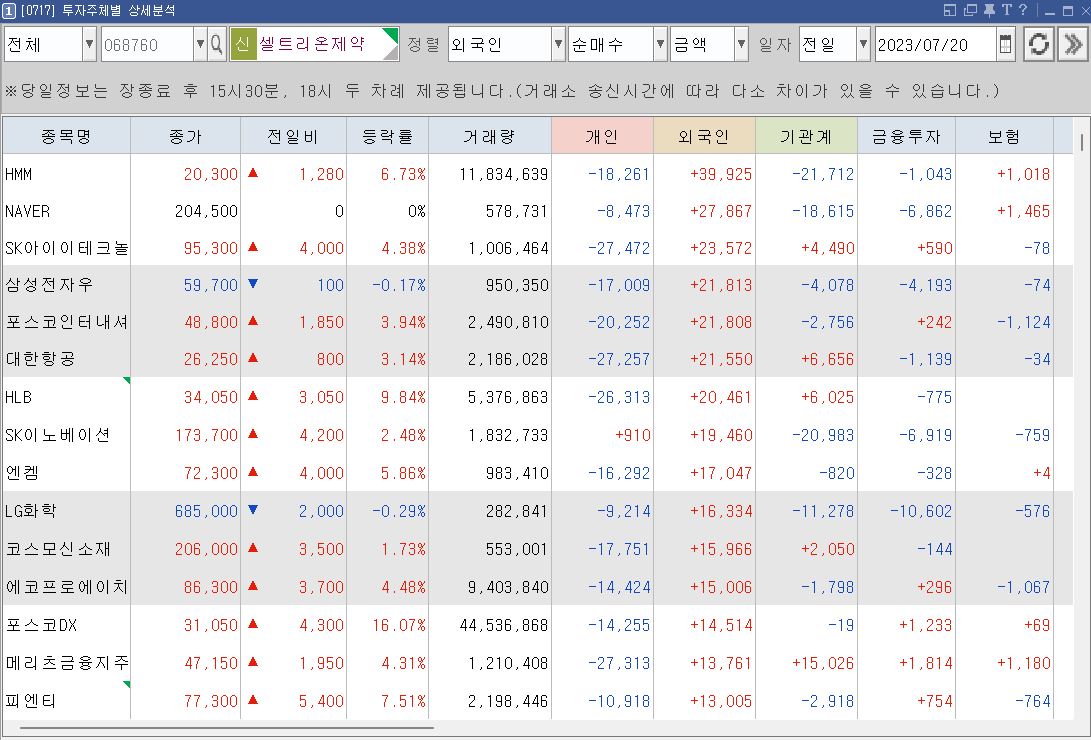Click 엔켐 insurance value +4
The image size is (1091, 740).
click(x=1042, y=473)
